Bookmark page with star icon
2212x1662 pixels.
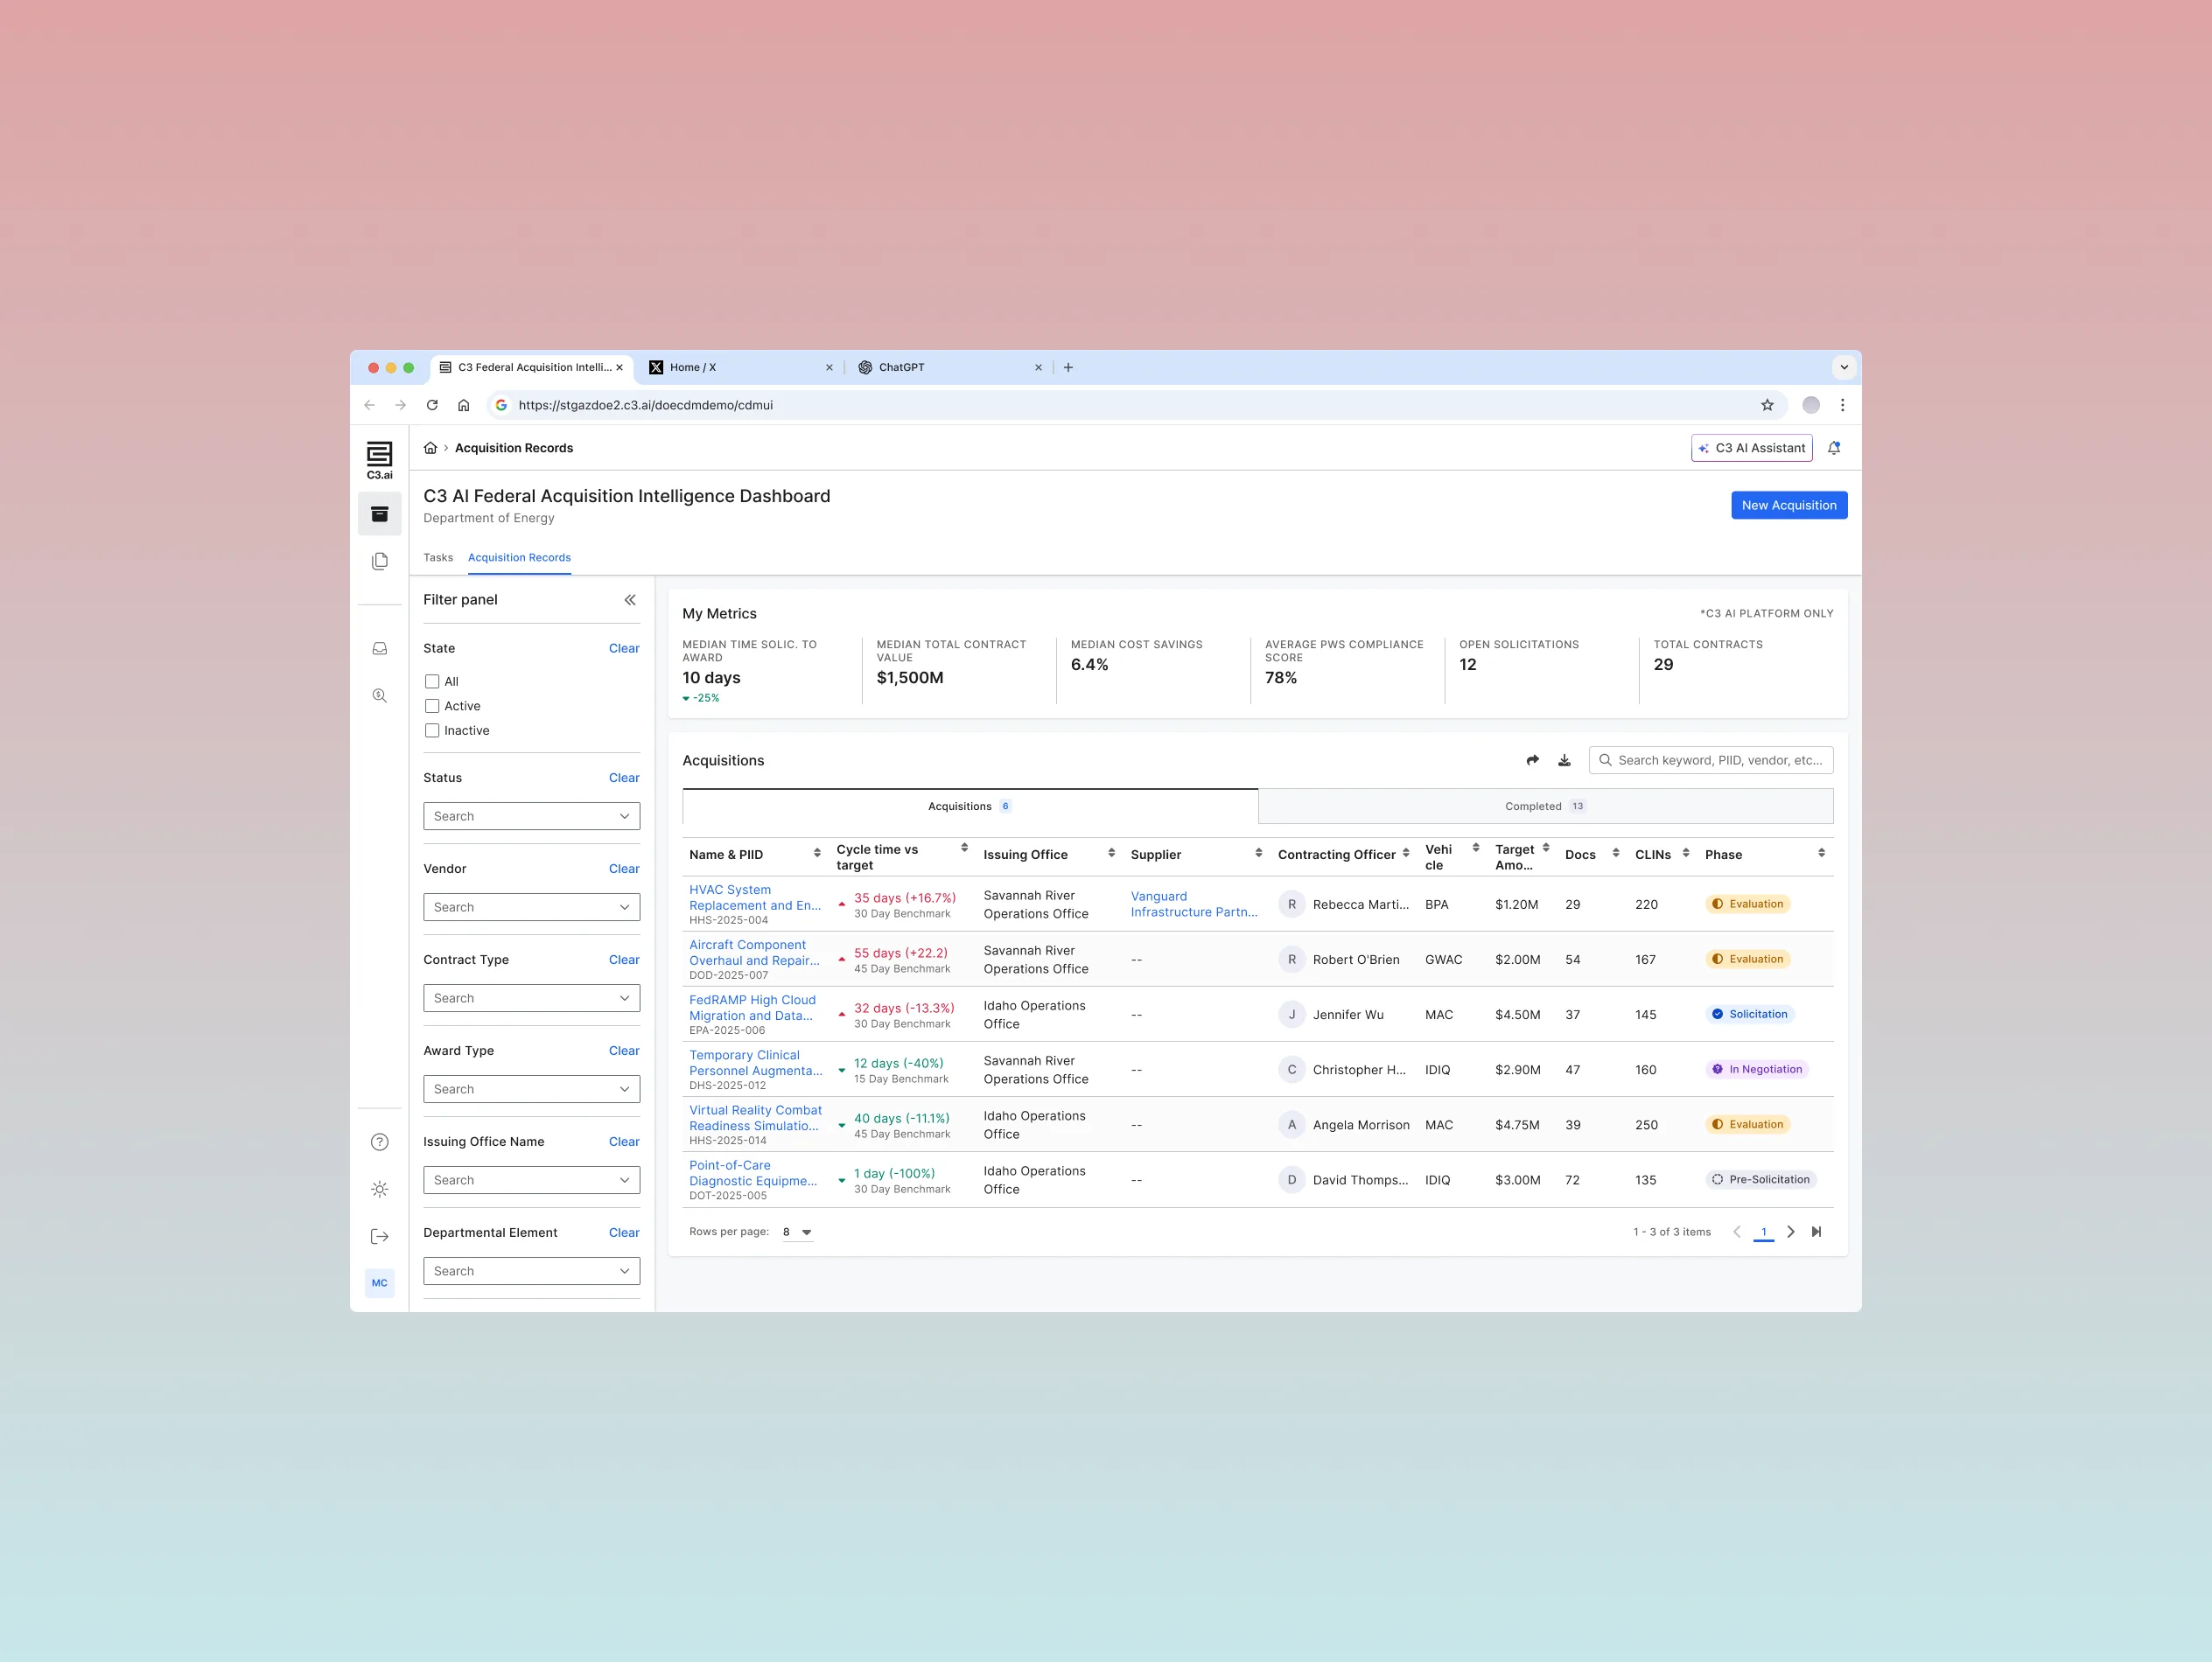pyautogui.click(x=1767, y=405)
